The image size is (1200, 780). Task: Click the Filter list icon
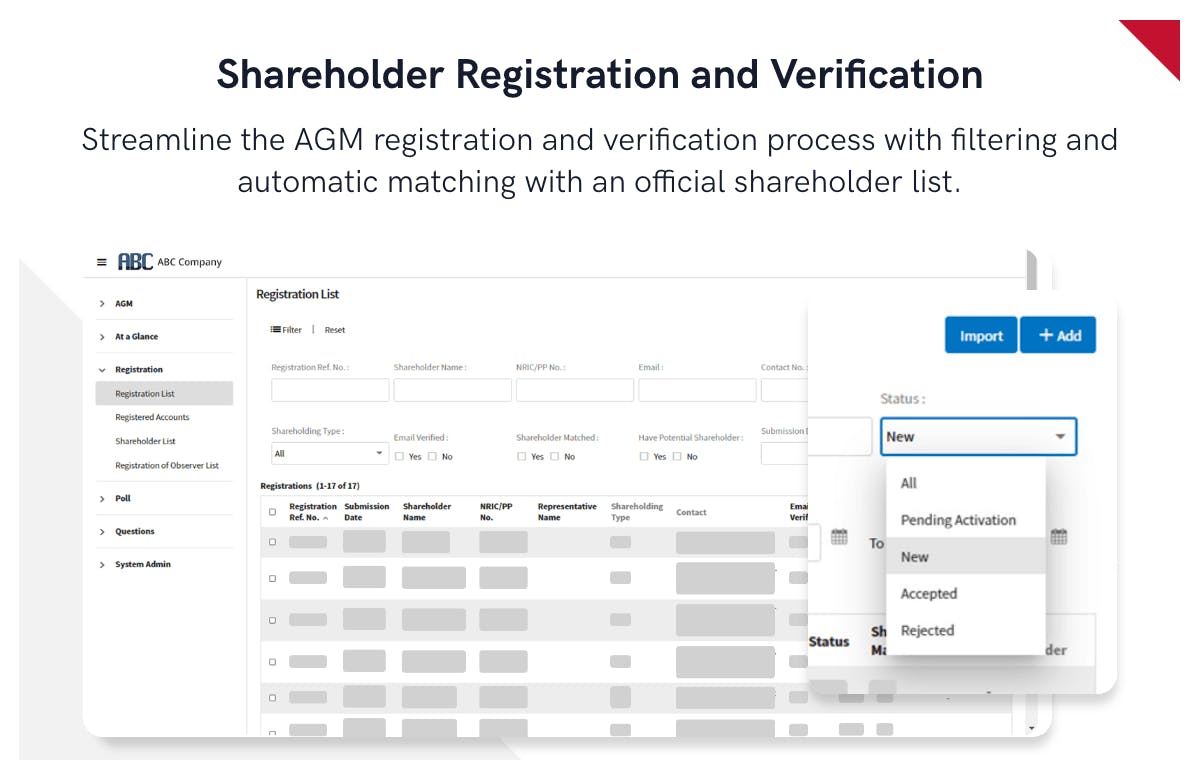click(x=276, y=330)
